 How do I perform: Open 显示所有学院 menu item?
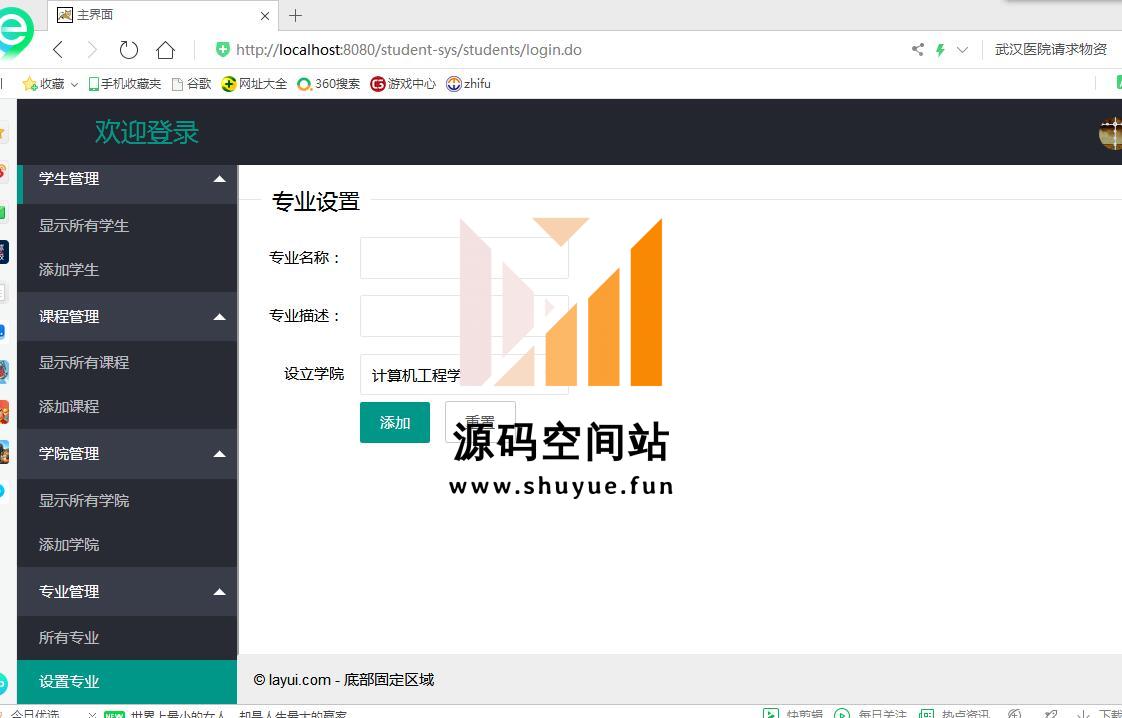click(x=127, y=500)
